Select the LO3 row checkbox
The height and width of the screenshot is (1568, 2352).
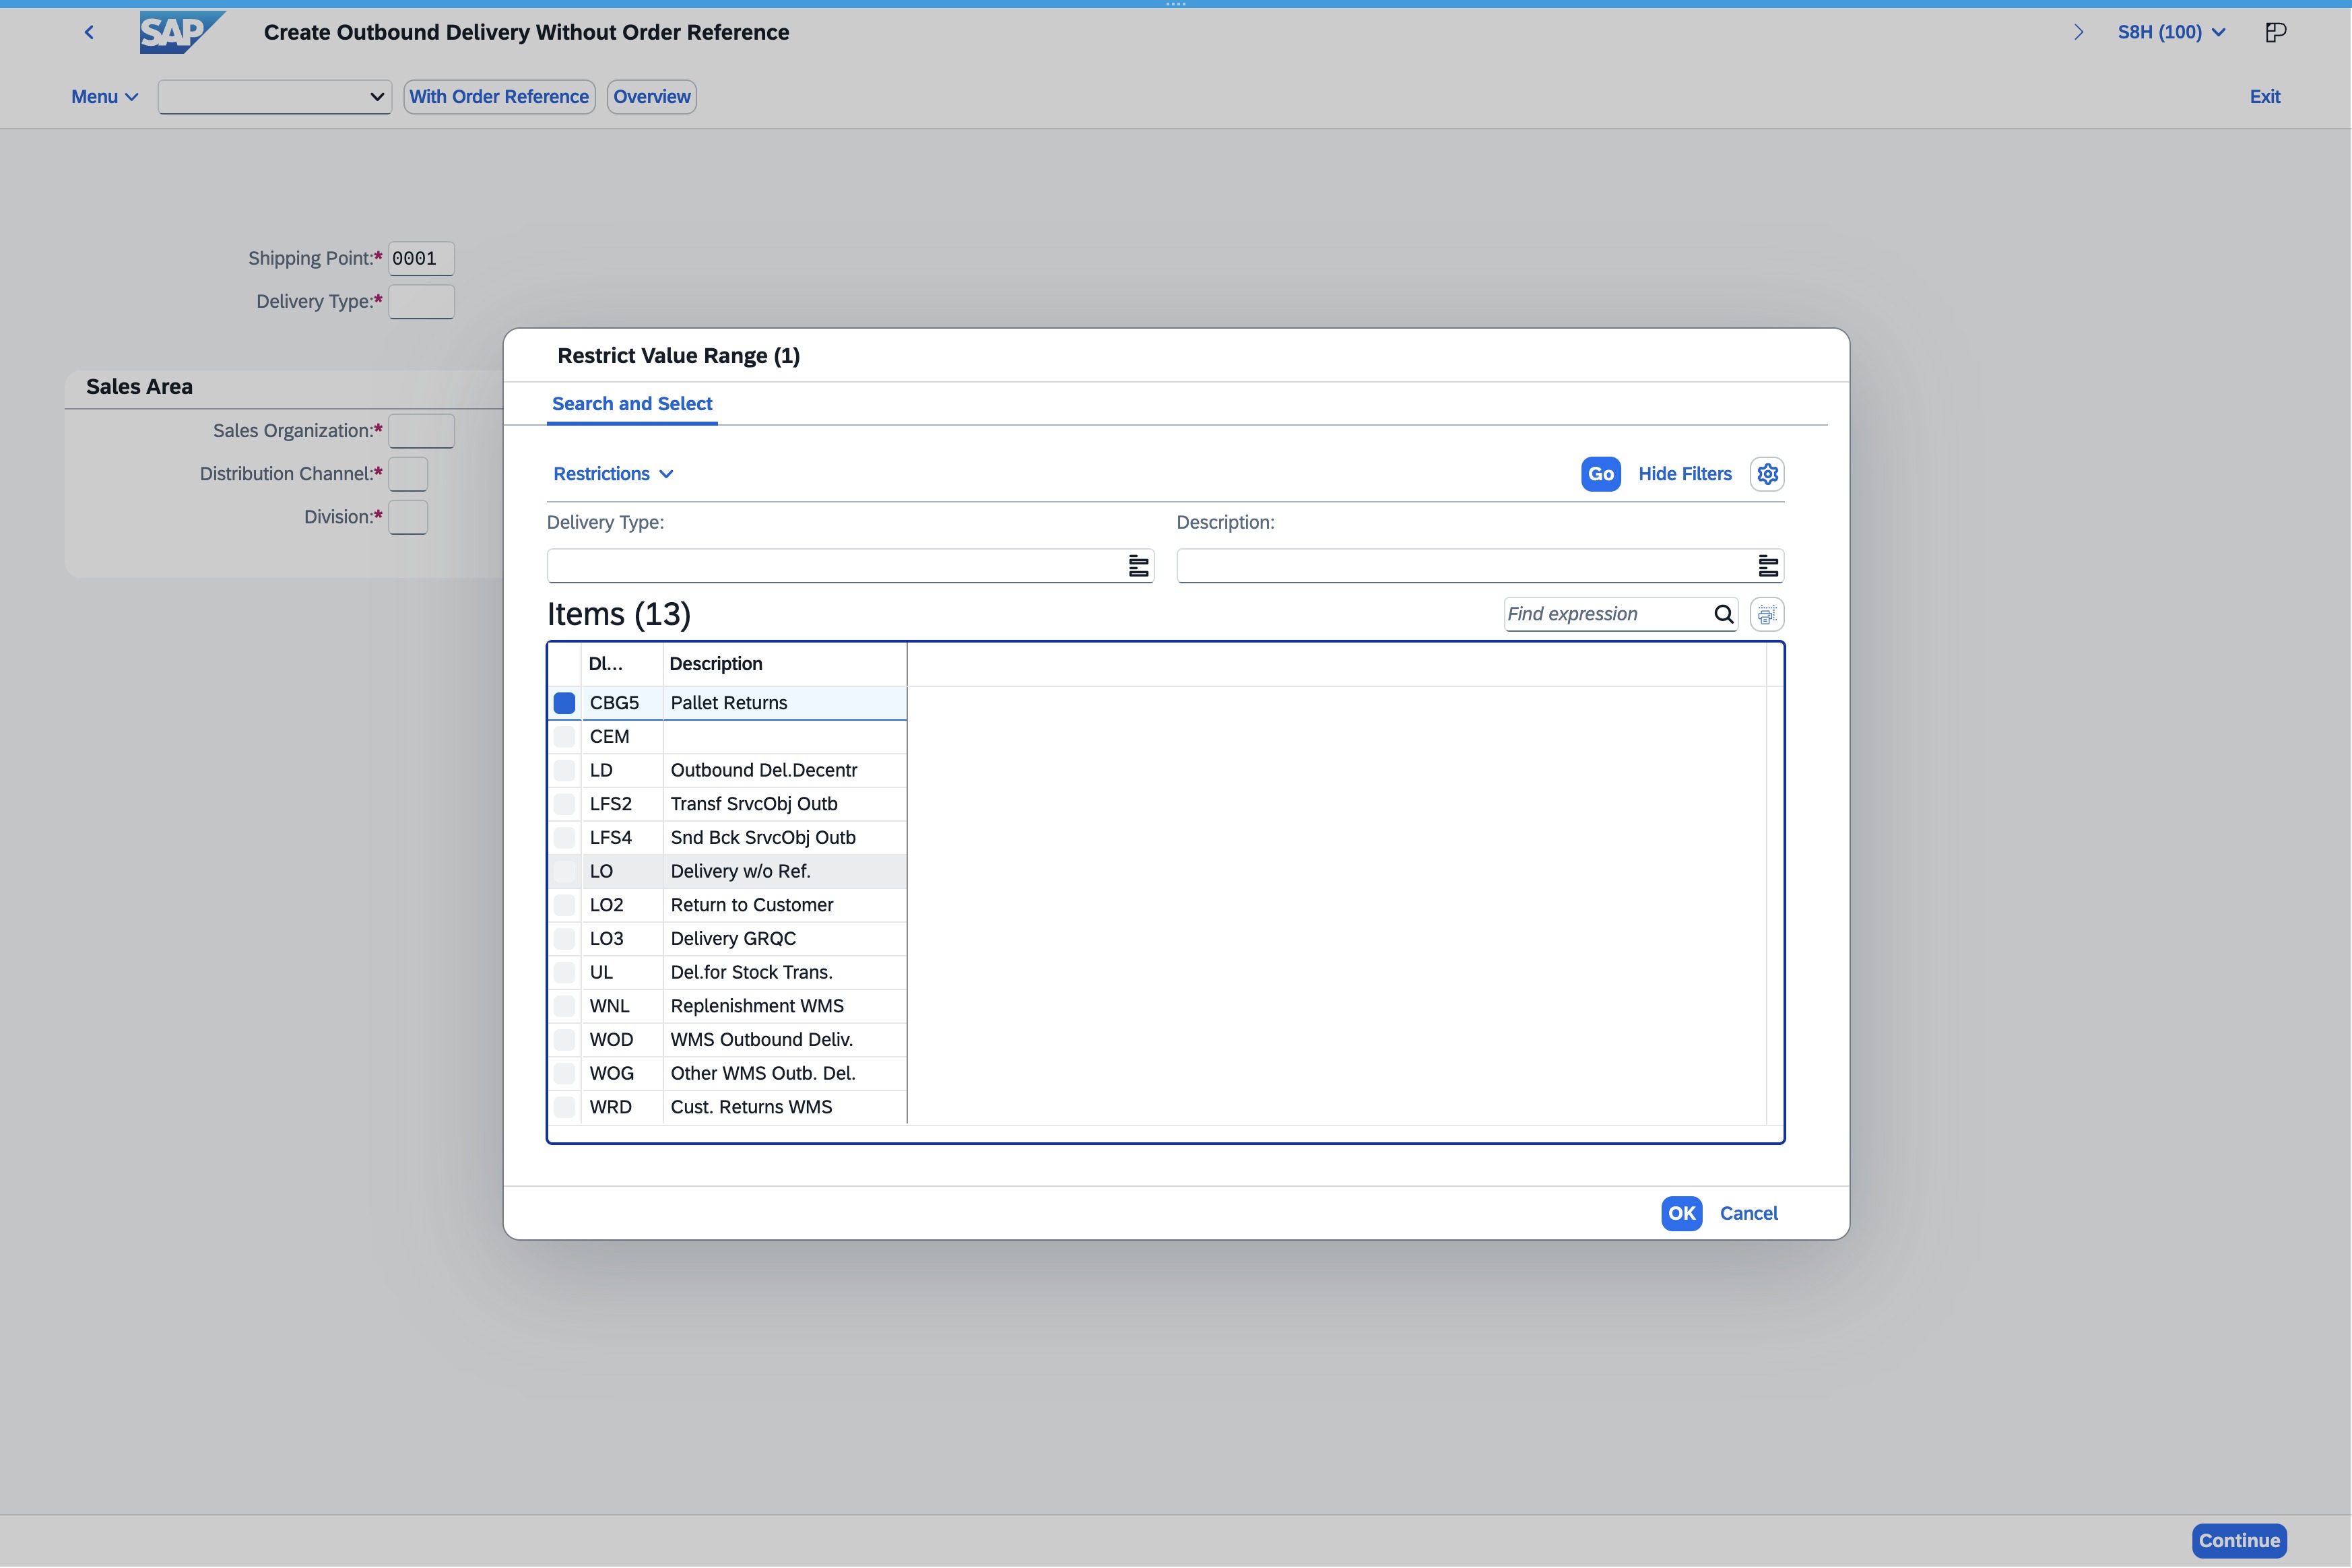tap(564, 939)
